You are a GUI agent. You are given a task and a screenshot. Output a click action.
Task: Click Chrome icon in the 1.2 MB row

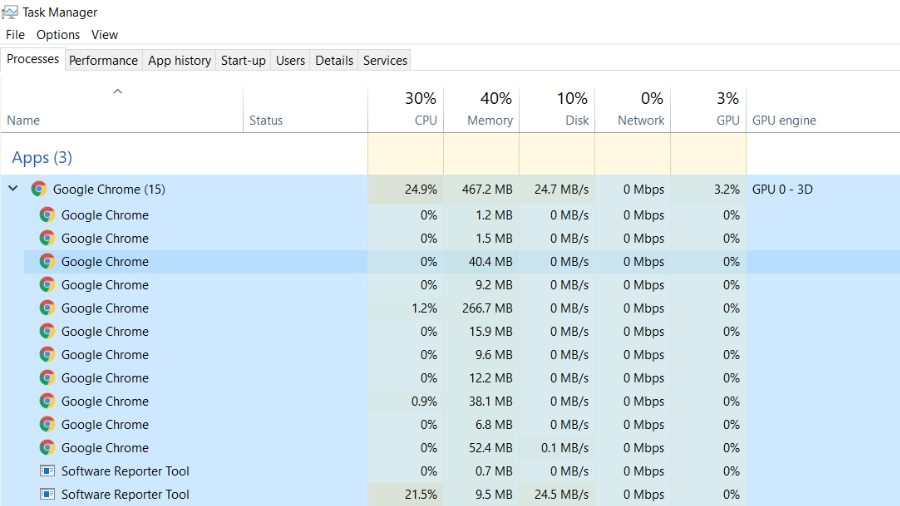[47, 215]
